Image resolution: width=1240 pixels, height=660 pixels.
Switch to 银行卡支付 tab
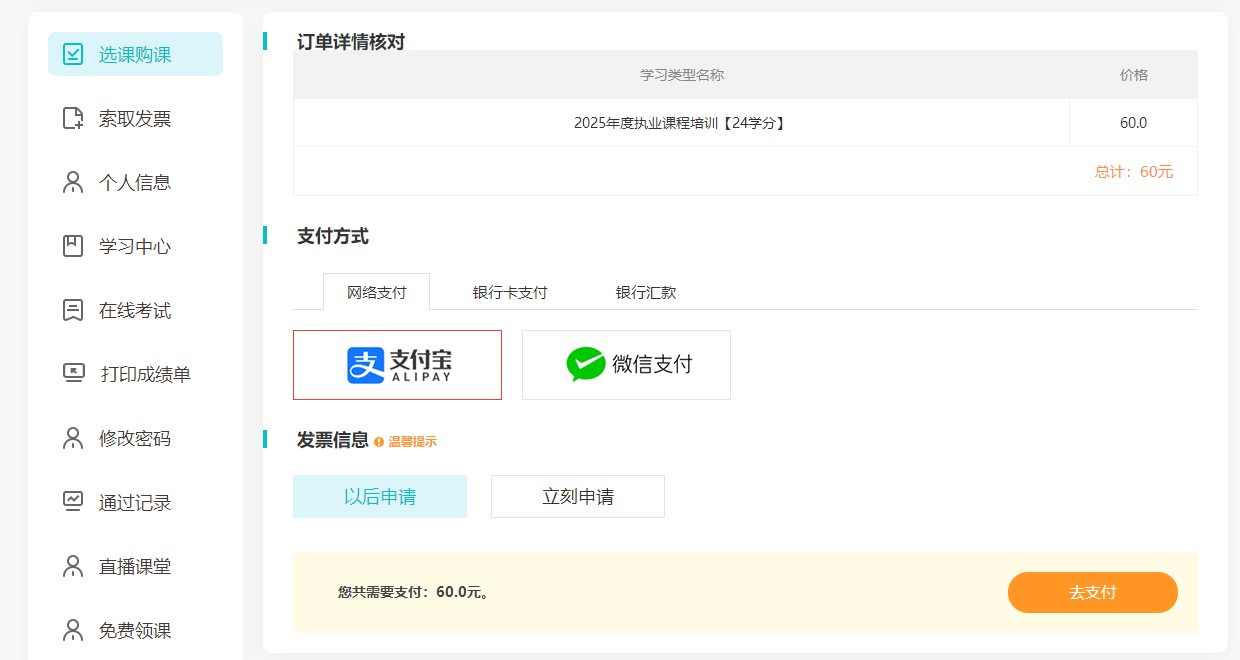pyautogui.click(x=510, y=293)
